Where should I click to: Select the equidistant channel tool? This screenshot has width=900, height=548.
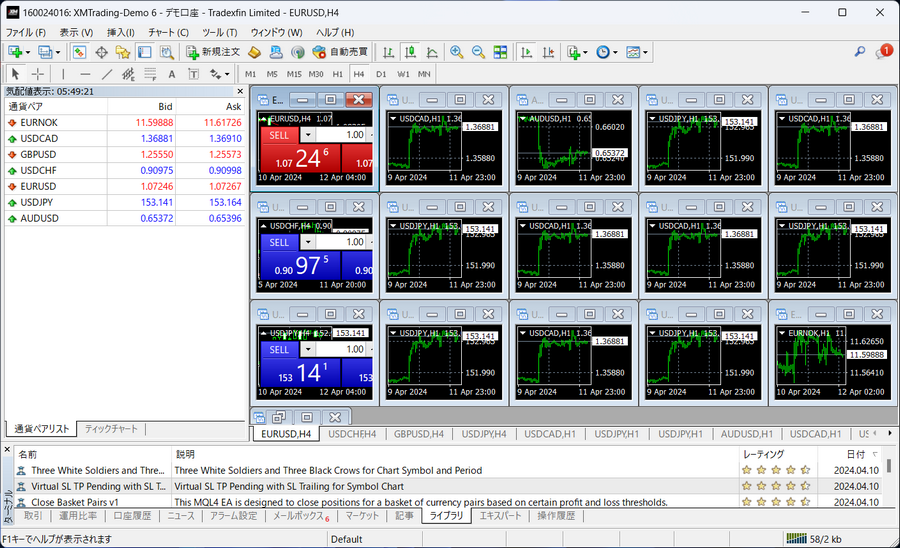[129, 74]
